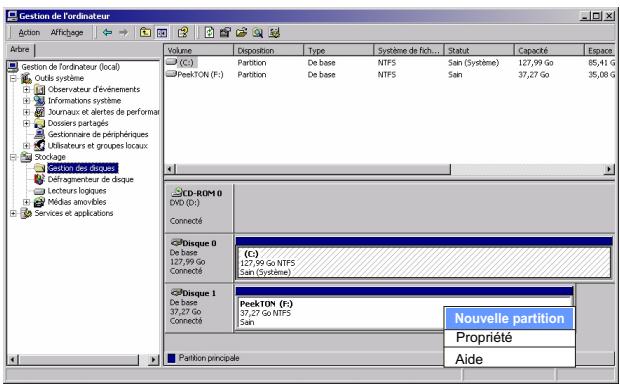Click the volume list horizontal scrollbar thumb

313,169
